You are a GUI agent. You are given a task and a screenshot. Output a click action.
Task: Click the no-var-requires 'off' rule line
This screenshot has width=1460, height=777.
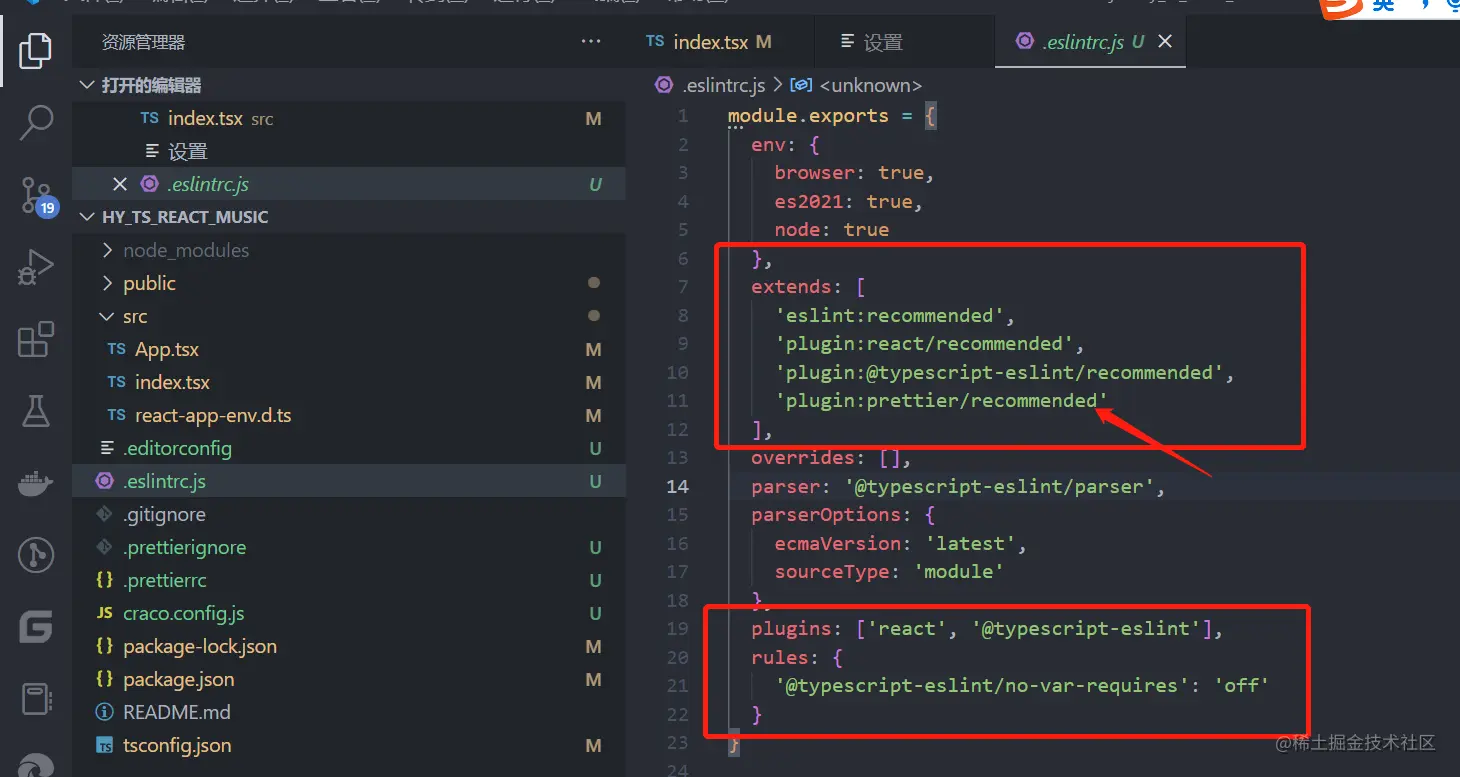coord(1022,685)
